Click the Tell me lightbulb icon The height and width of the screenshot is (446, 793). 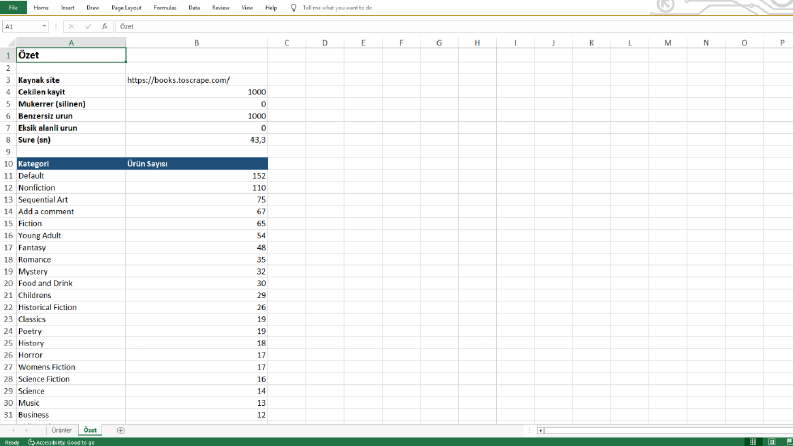(293, 8)
